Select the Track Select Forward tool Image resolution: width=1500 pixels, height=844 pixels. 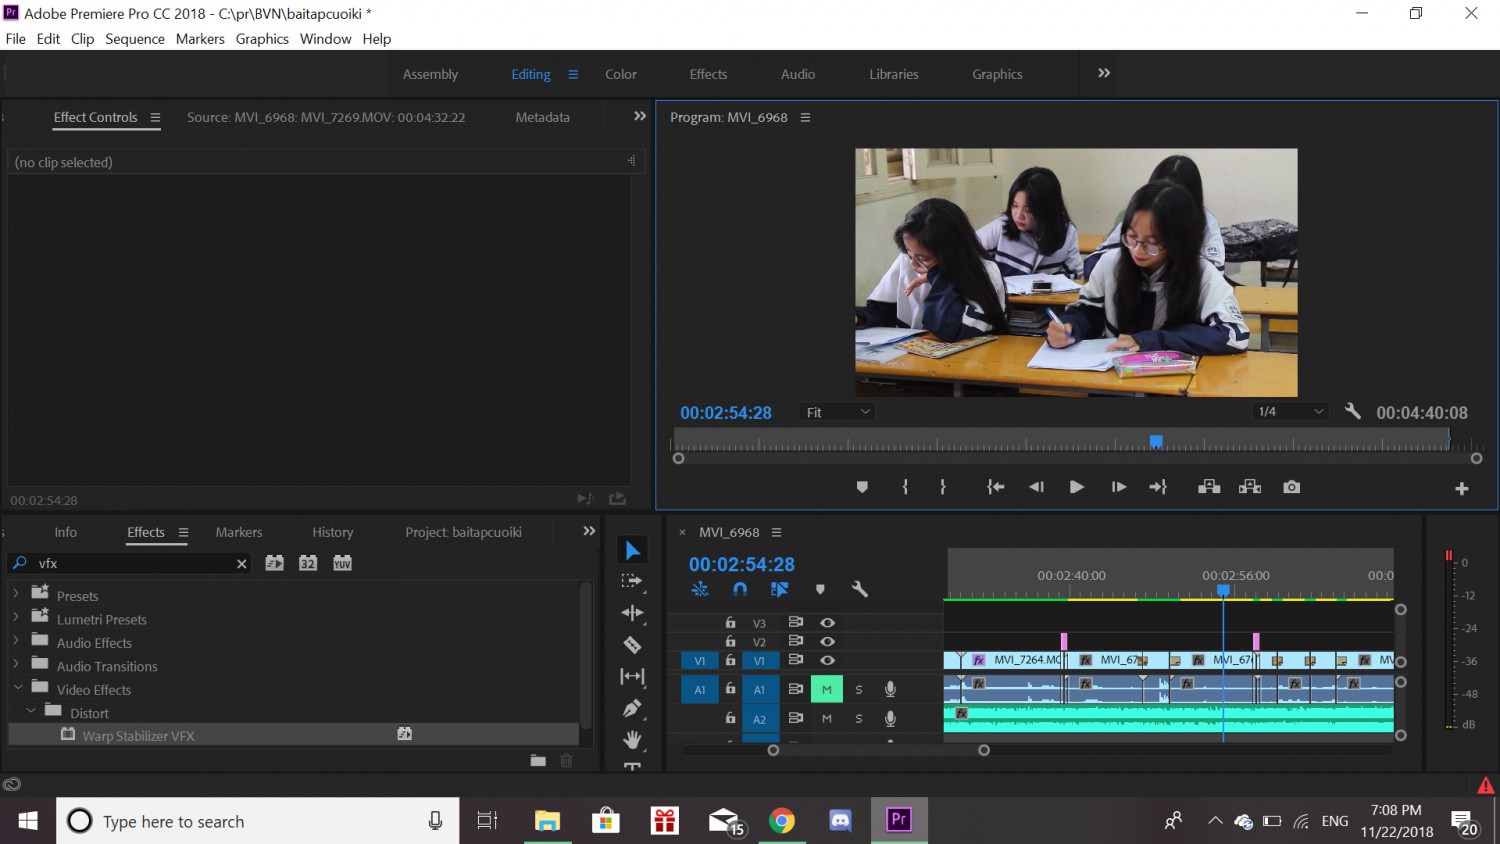click(x=632, y=581)
